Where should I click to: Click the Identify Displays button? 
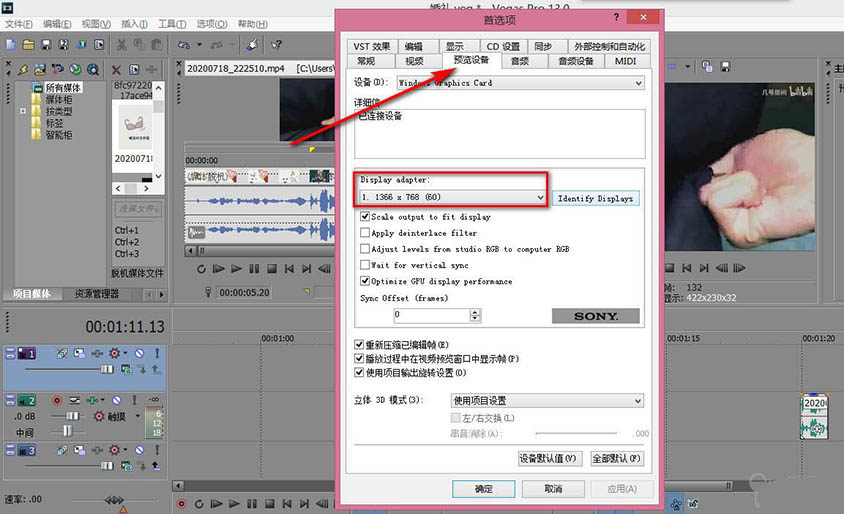[x=596, y=199]
